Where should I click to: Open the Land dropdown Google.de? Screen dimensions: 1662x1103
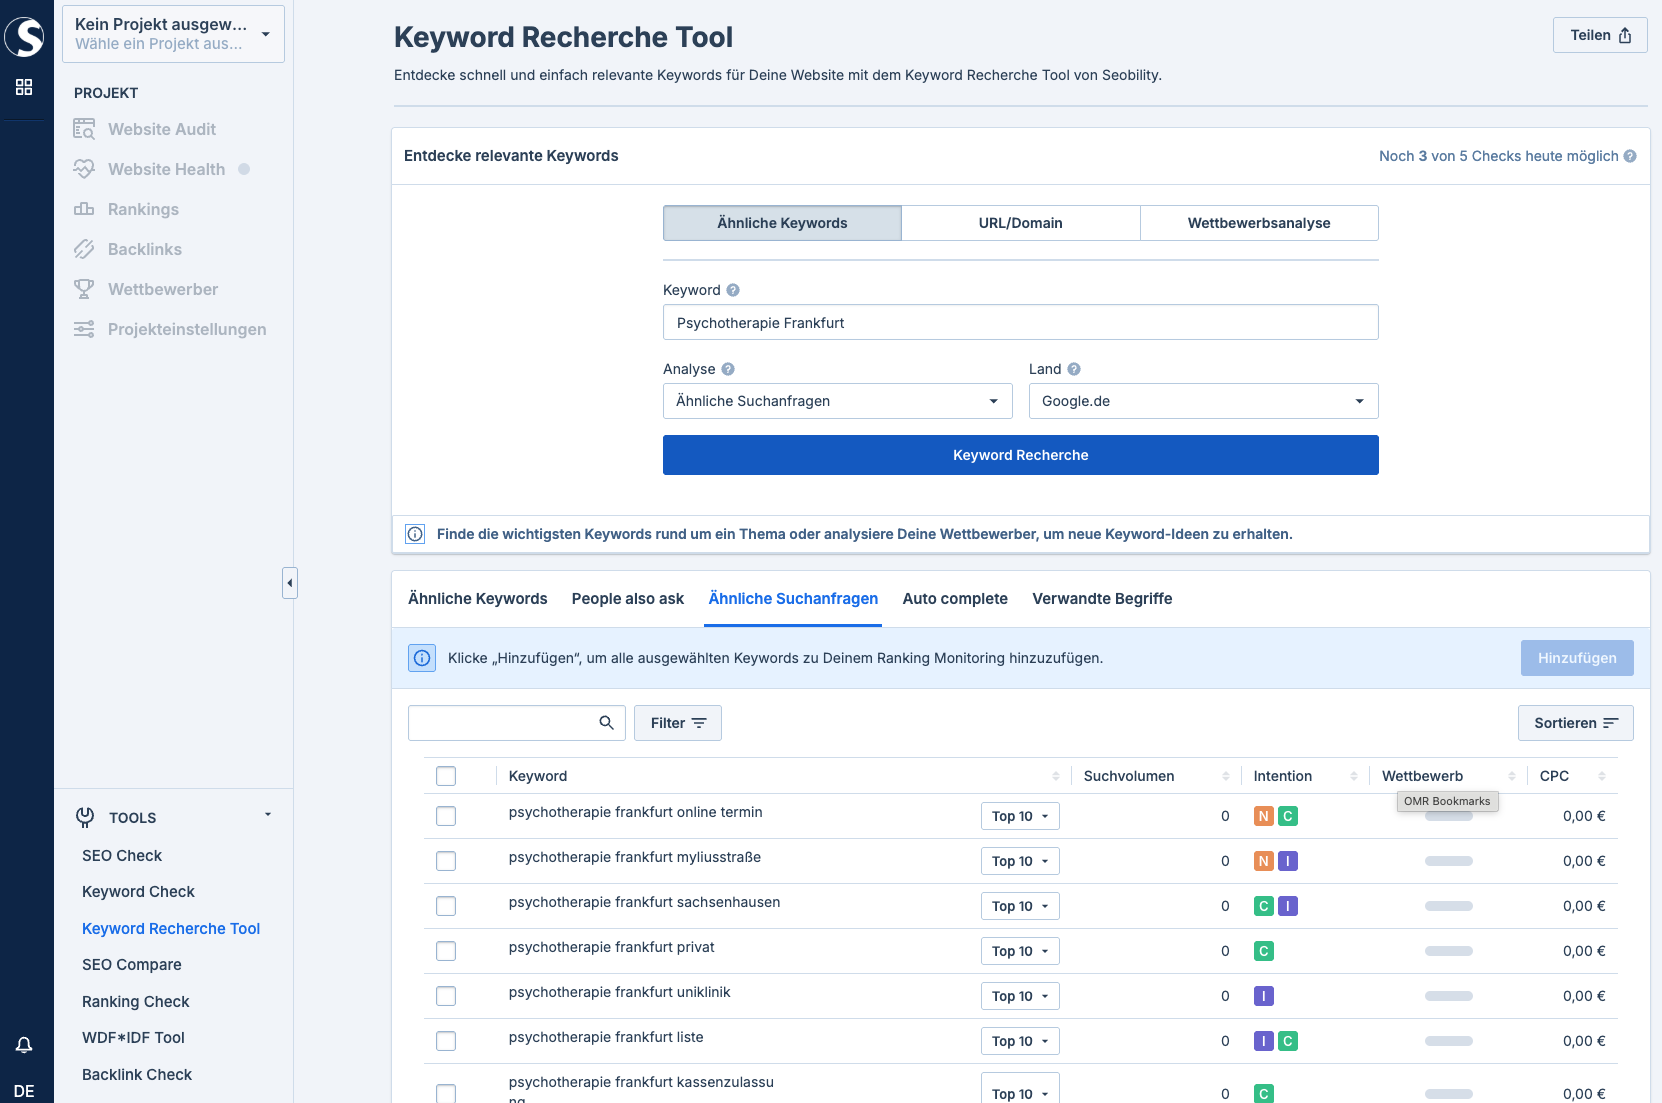(1204, 401)
